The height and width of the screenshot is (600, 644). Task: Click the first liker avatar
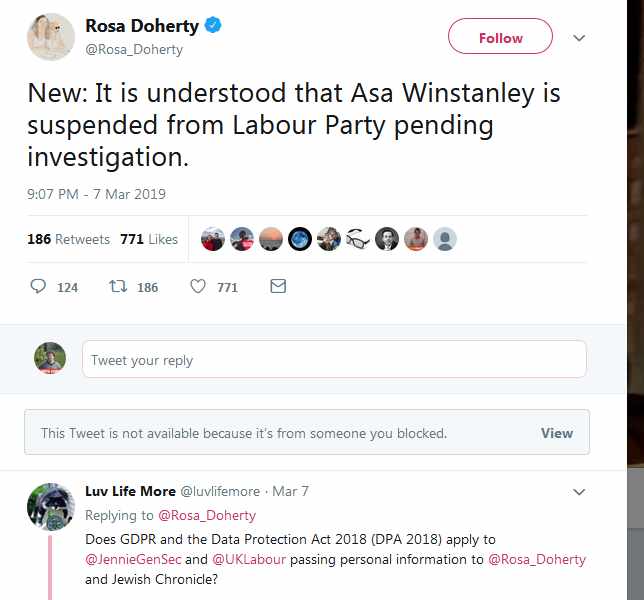[x=212, y=239]
